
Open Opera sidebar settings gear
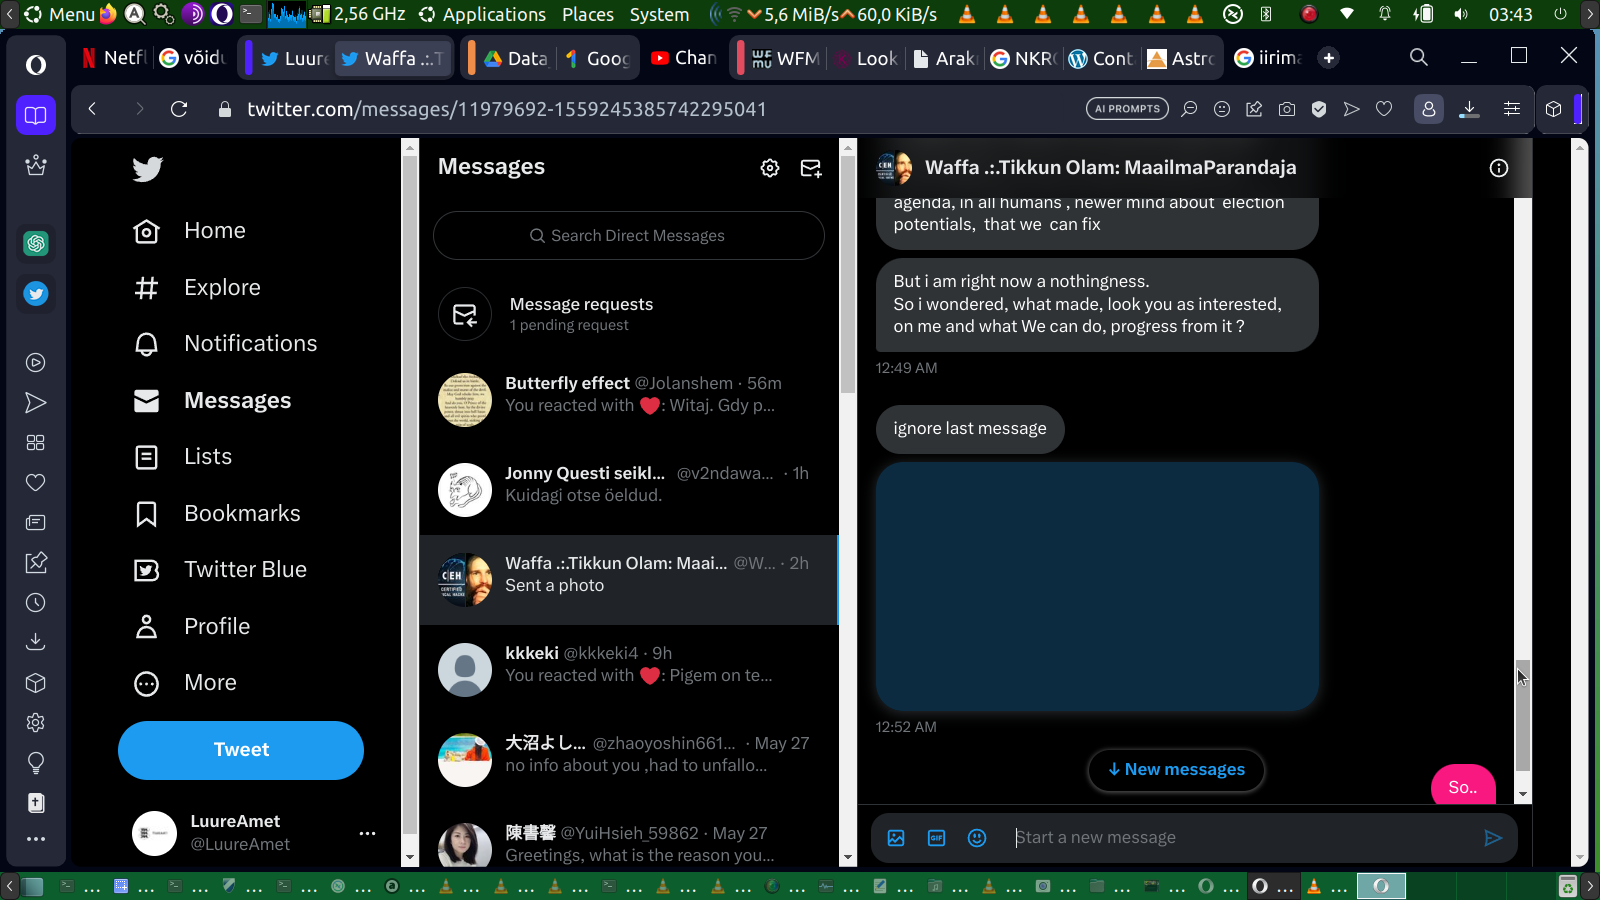pos(36,723)
